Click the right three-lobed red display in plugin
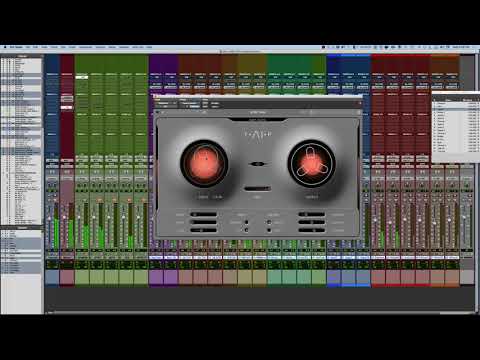 (311, 163)
